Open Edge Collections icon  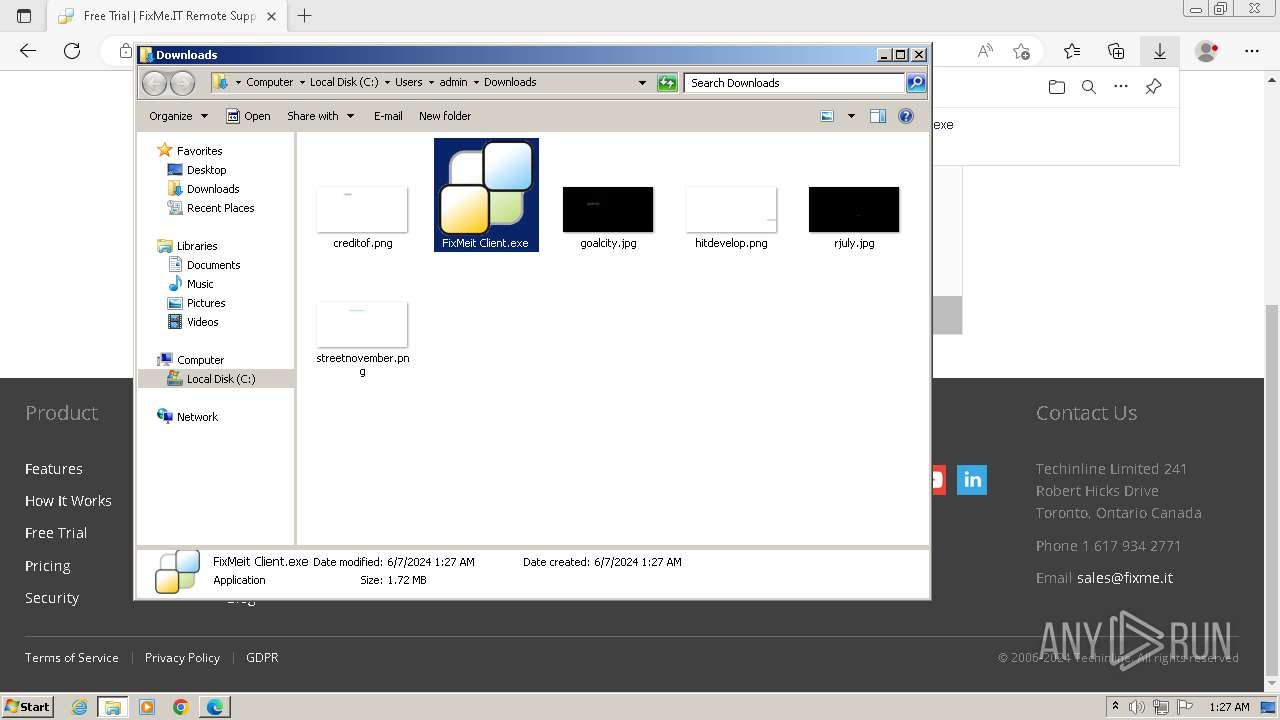1116,51
